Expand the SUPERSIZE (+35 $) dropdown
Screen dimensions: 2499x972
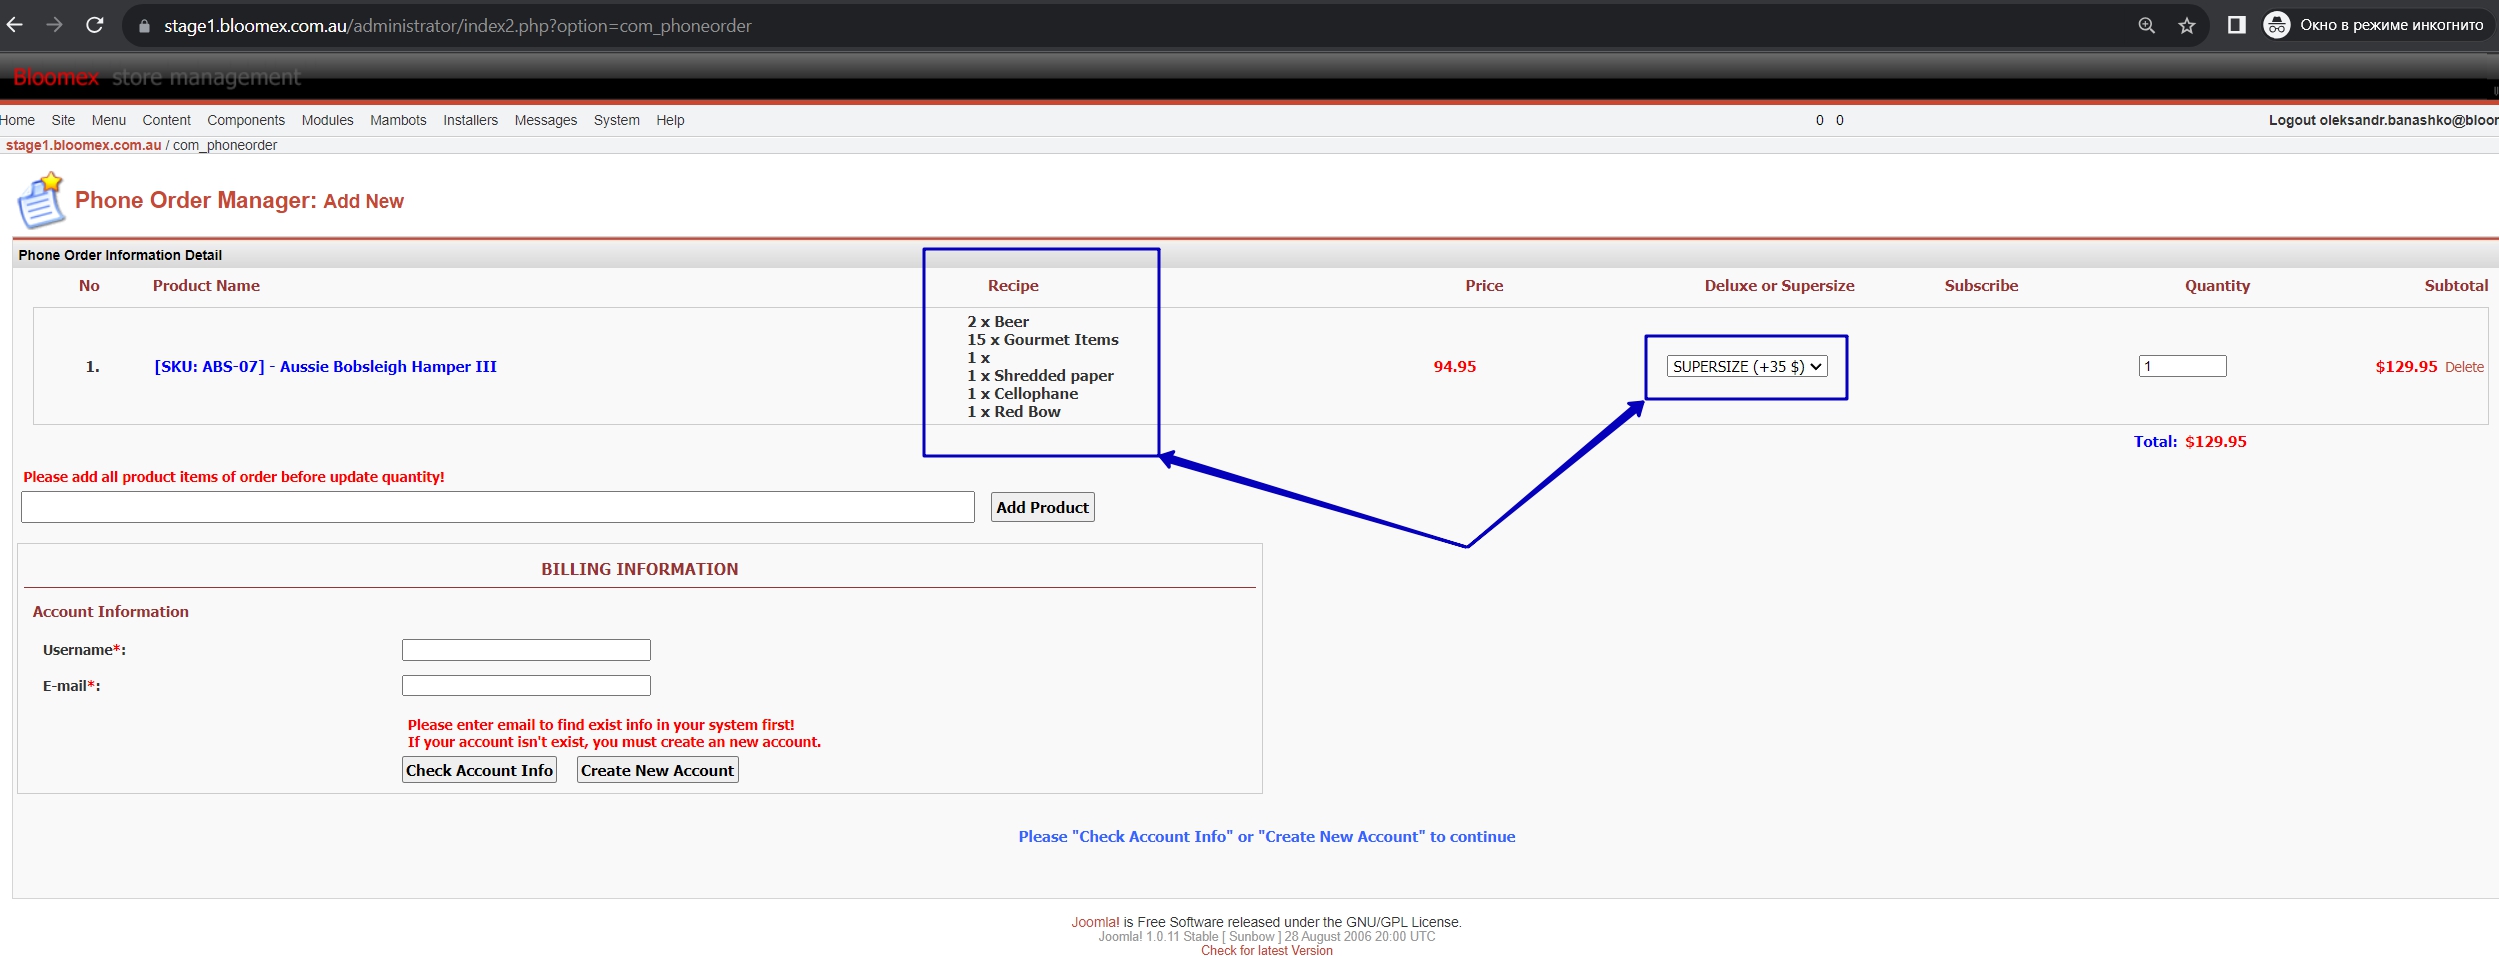pos(1746,366)
